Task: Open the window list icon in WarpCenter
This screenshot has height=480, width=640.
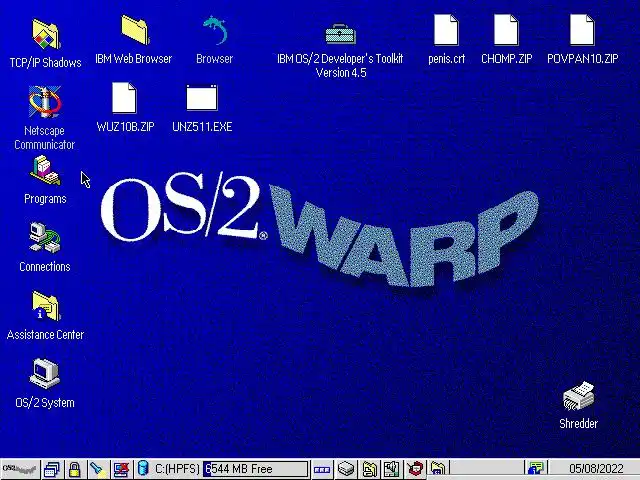Action: tap(52, 469)
